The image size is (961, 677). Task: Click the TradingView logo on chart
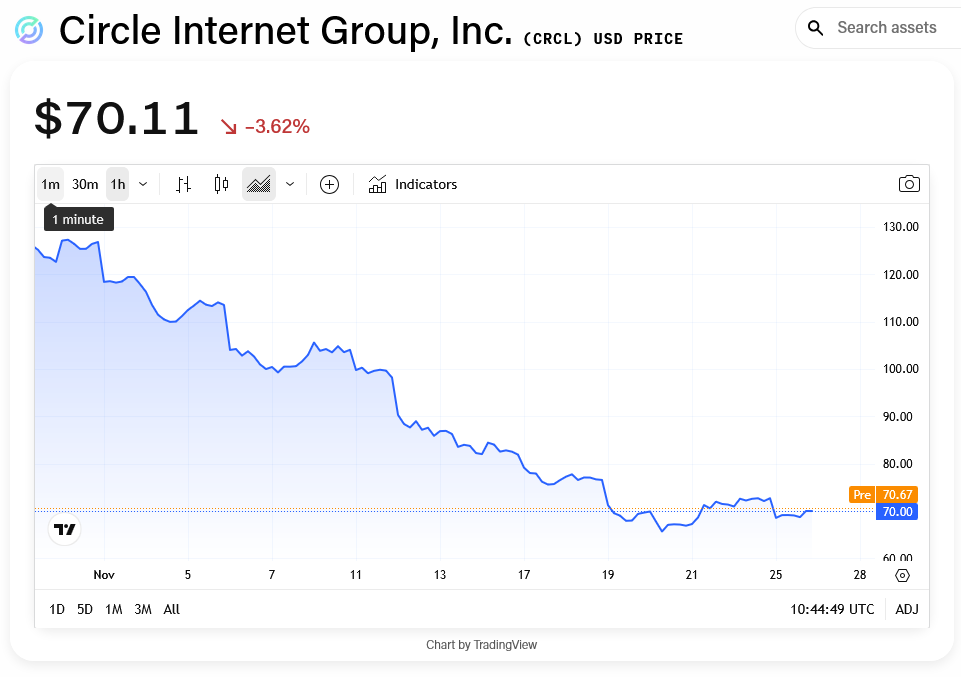tap(65, 530)
